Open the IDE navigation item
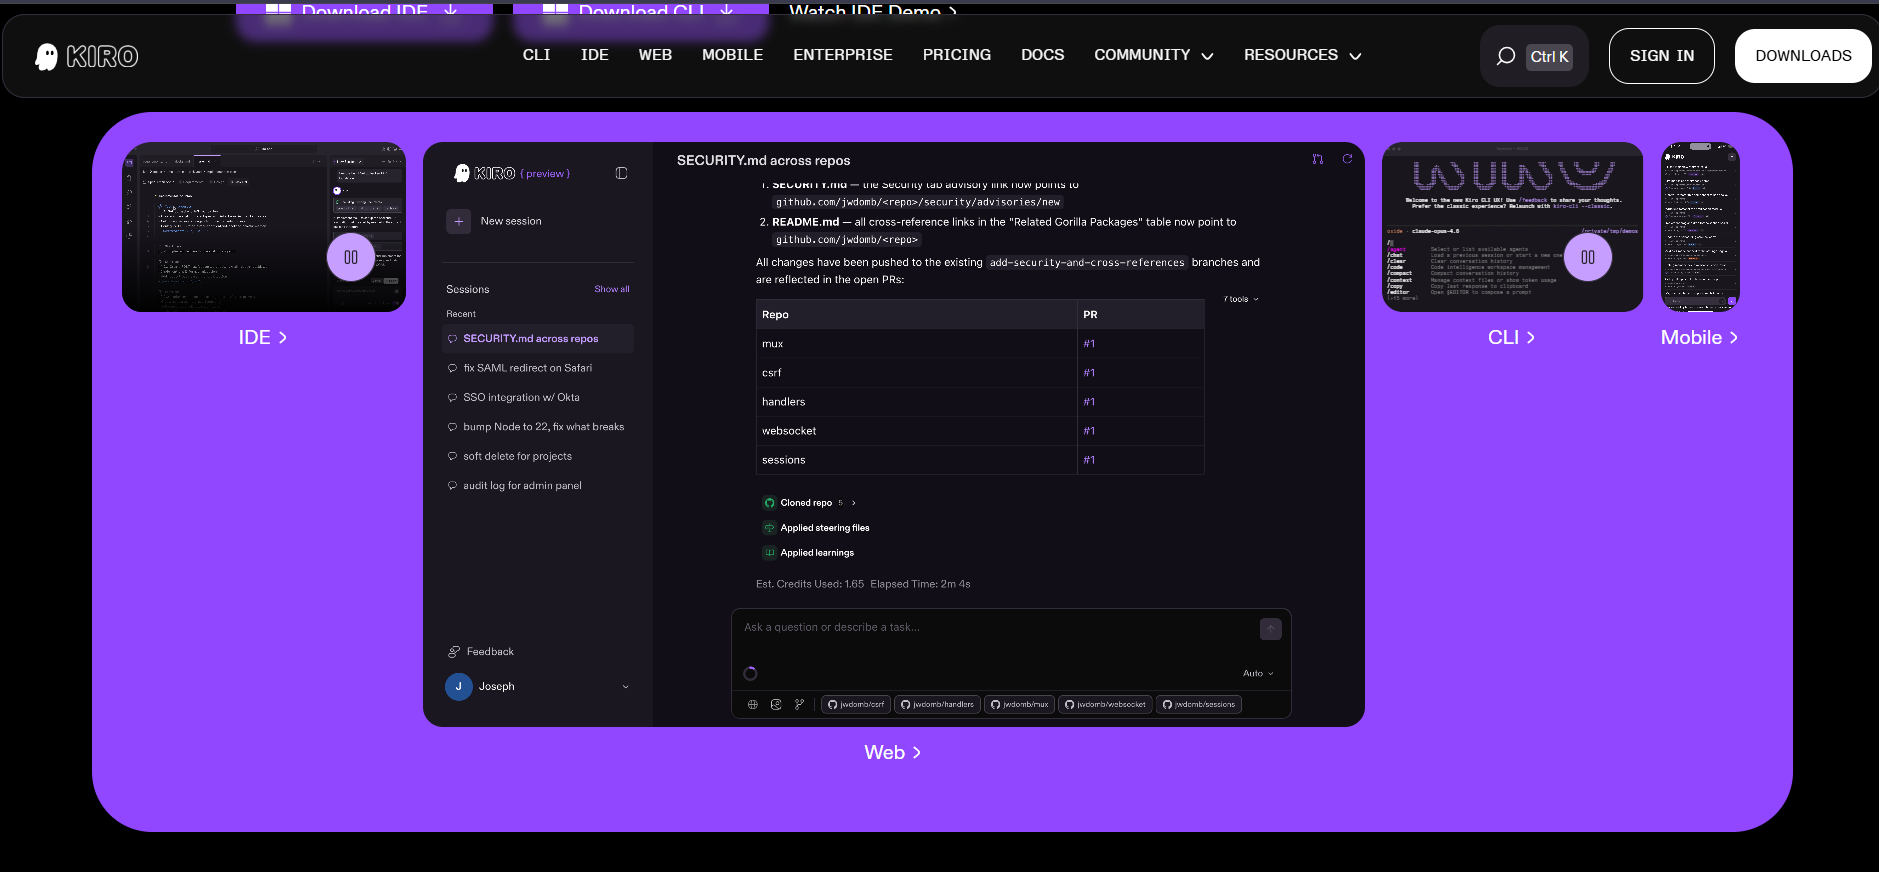This screenshot has width=1879, height=872. pos(595,55)
